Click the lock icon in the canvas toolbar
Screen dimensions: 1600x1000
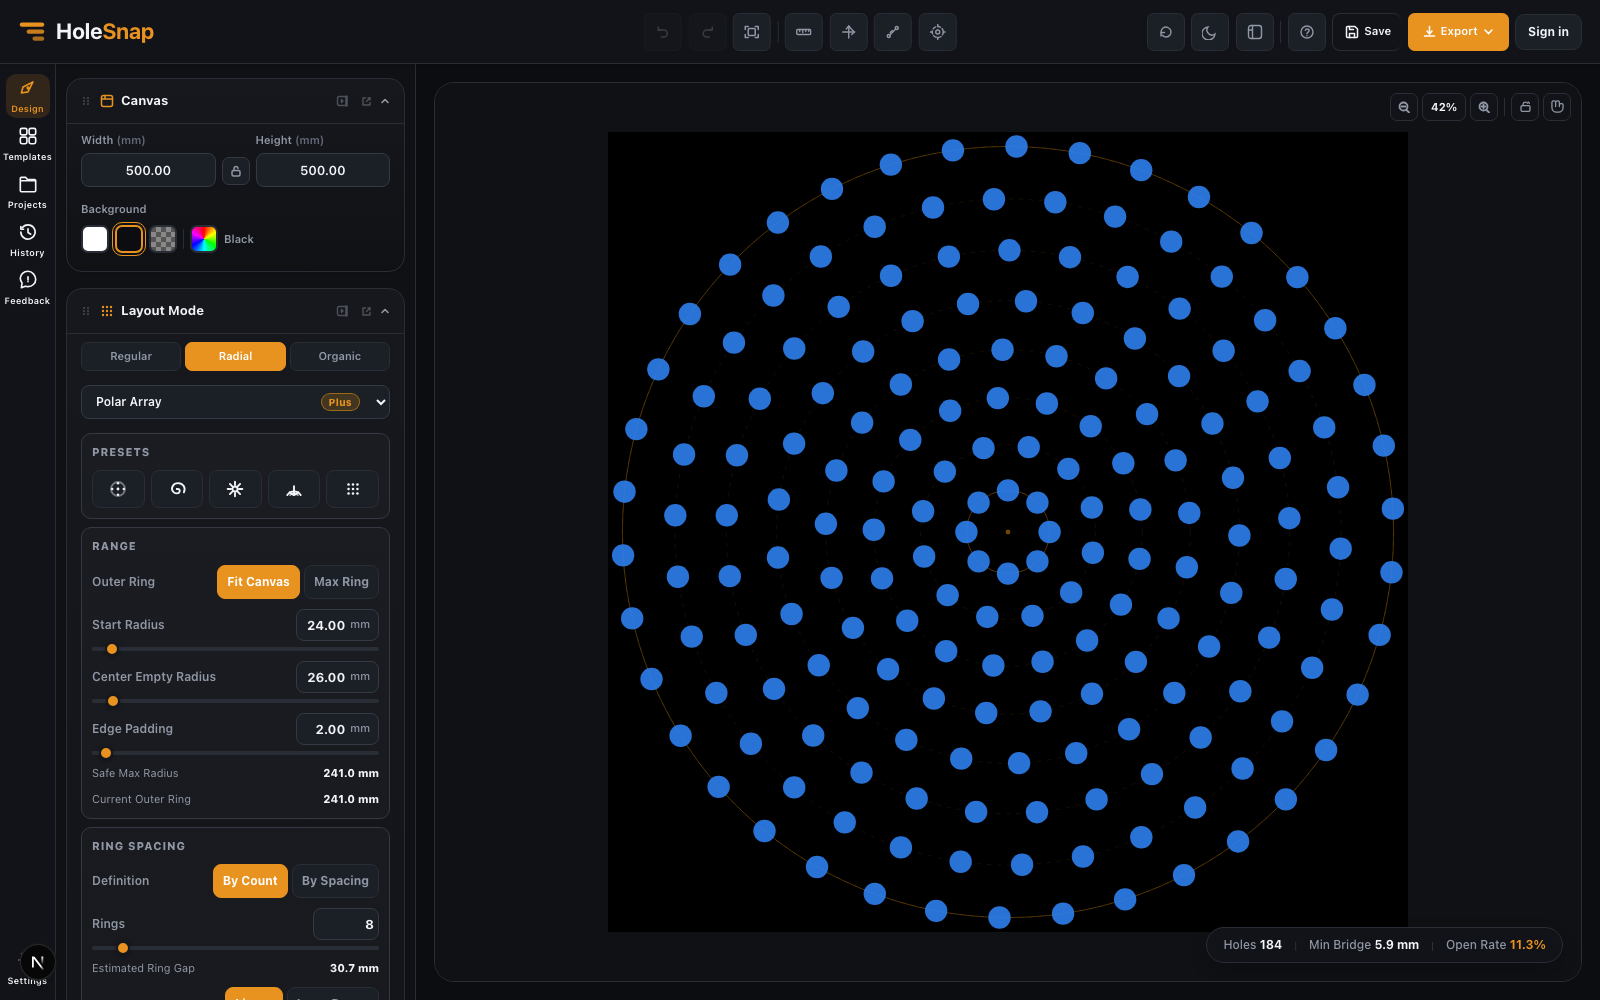tap(1525, 107)
